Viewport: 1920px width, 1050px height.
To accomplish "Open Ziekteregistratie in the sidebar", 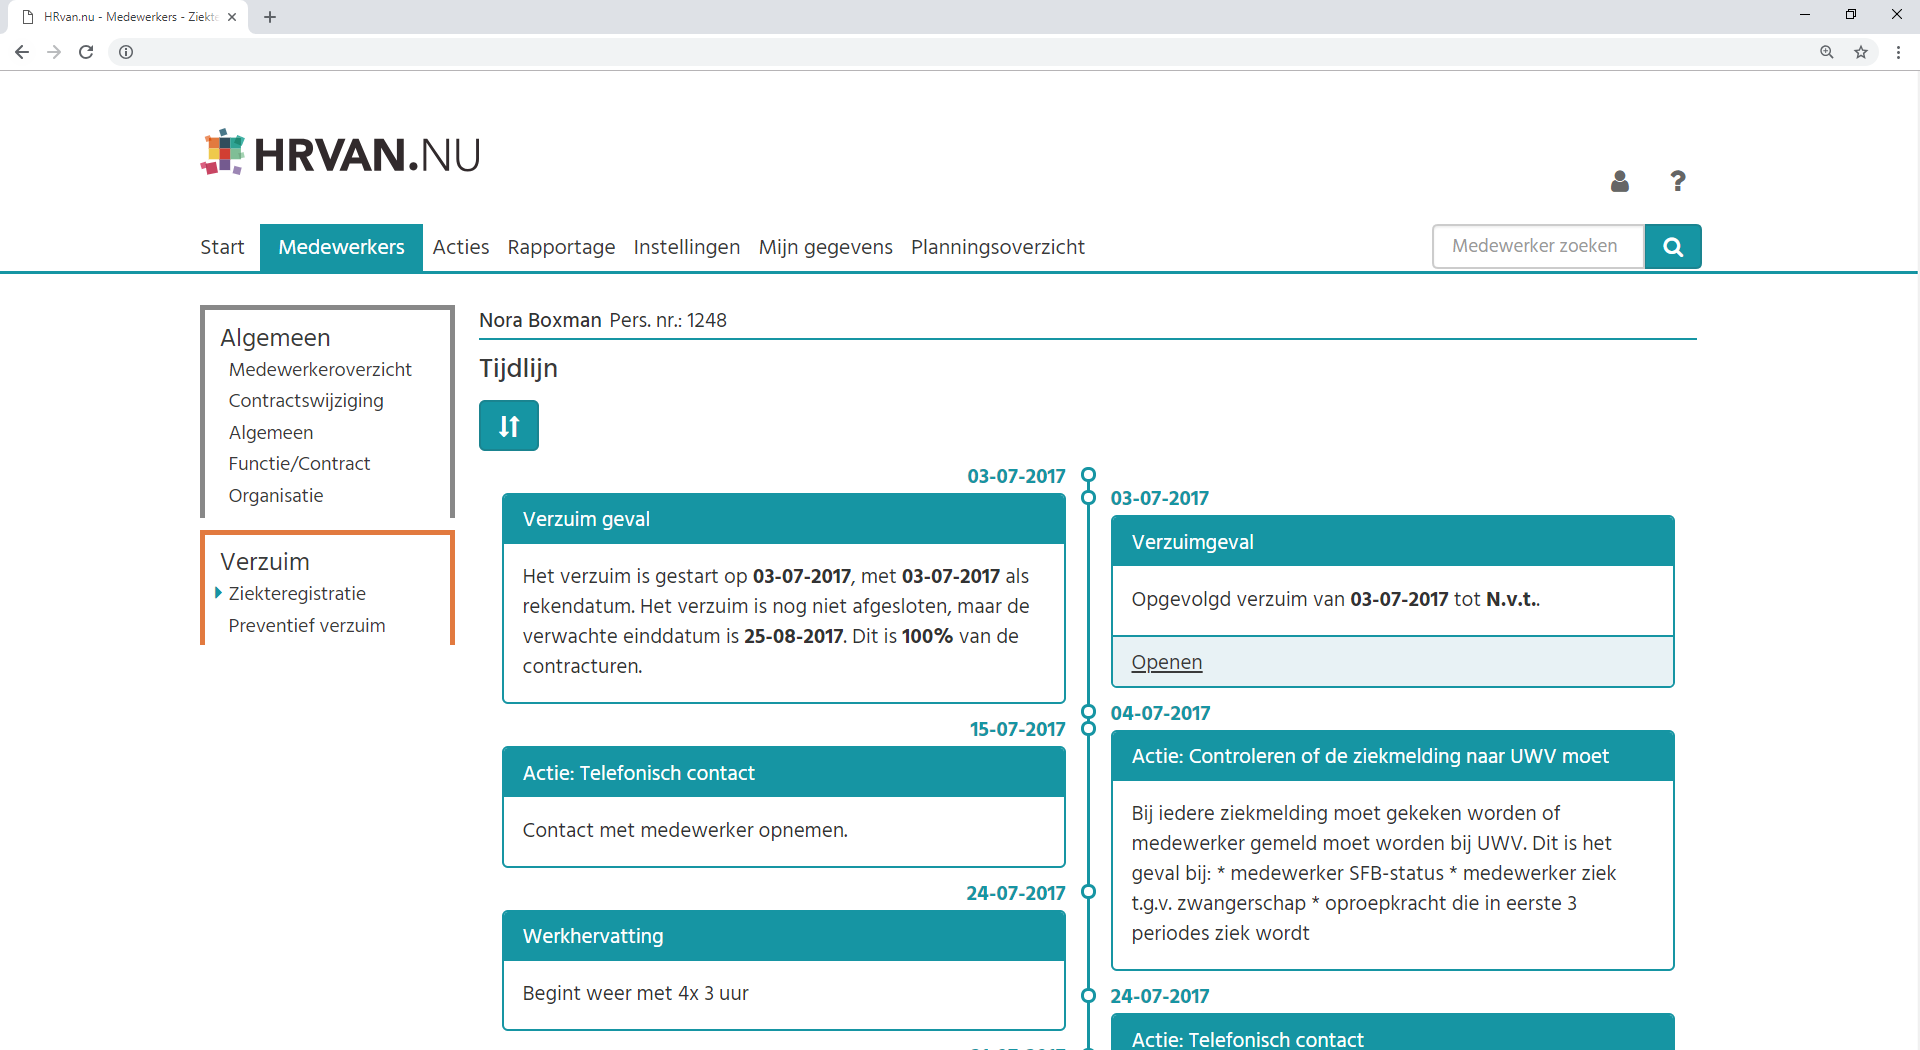I will click(297, 594).
